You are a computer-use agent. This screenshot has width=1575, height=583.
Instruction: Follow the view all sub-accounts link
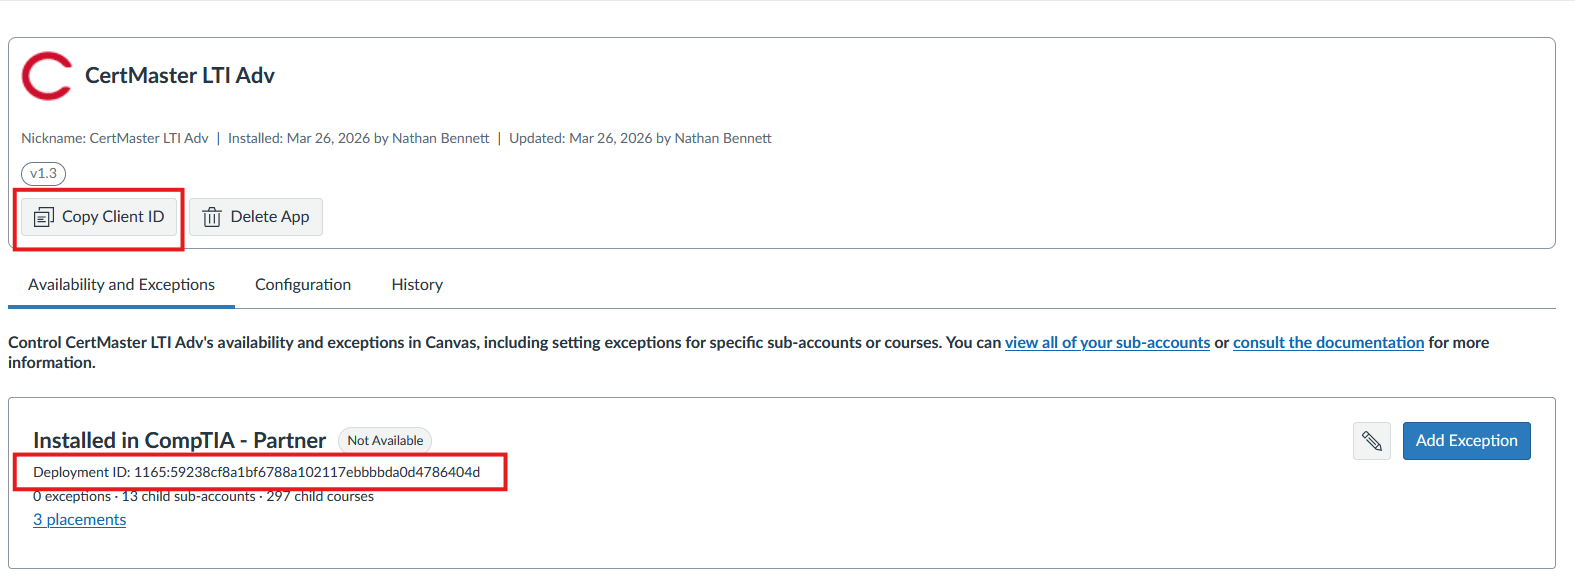click(x=1107, y=343)
